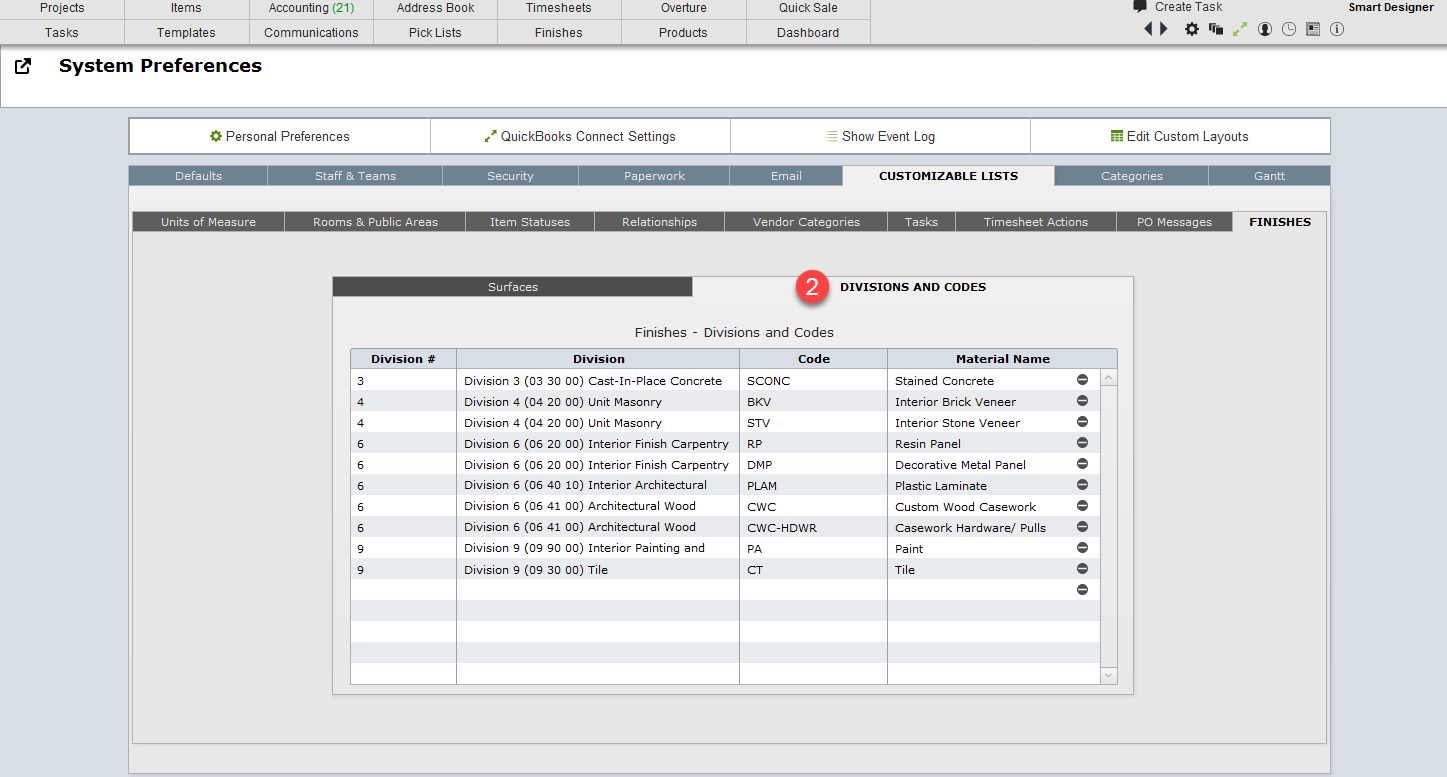
Task: Open the Units of Measure sub-tab
Action: 208,222
